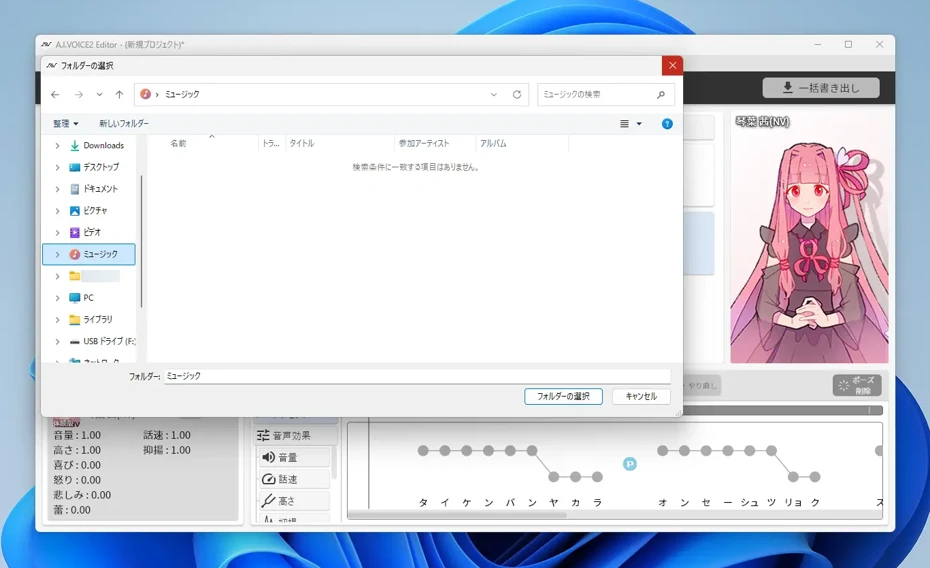Viewport: 930px width, 568px height.
Task: Select ビデオ in the navigation tree
Action: 85,232
